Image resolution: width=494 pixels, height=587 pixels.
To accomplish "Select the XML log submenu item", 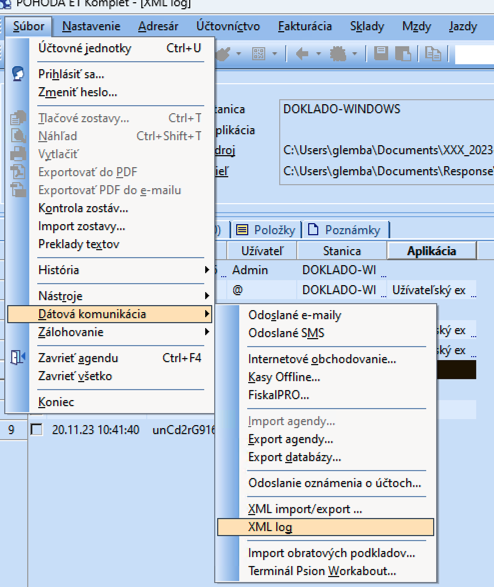I will point(326,527).
